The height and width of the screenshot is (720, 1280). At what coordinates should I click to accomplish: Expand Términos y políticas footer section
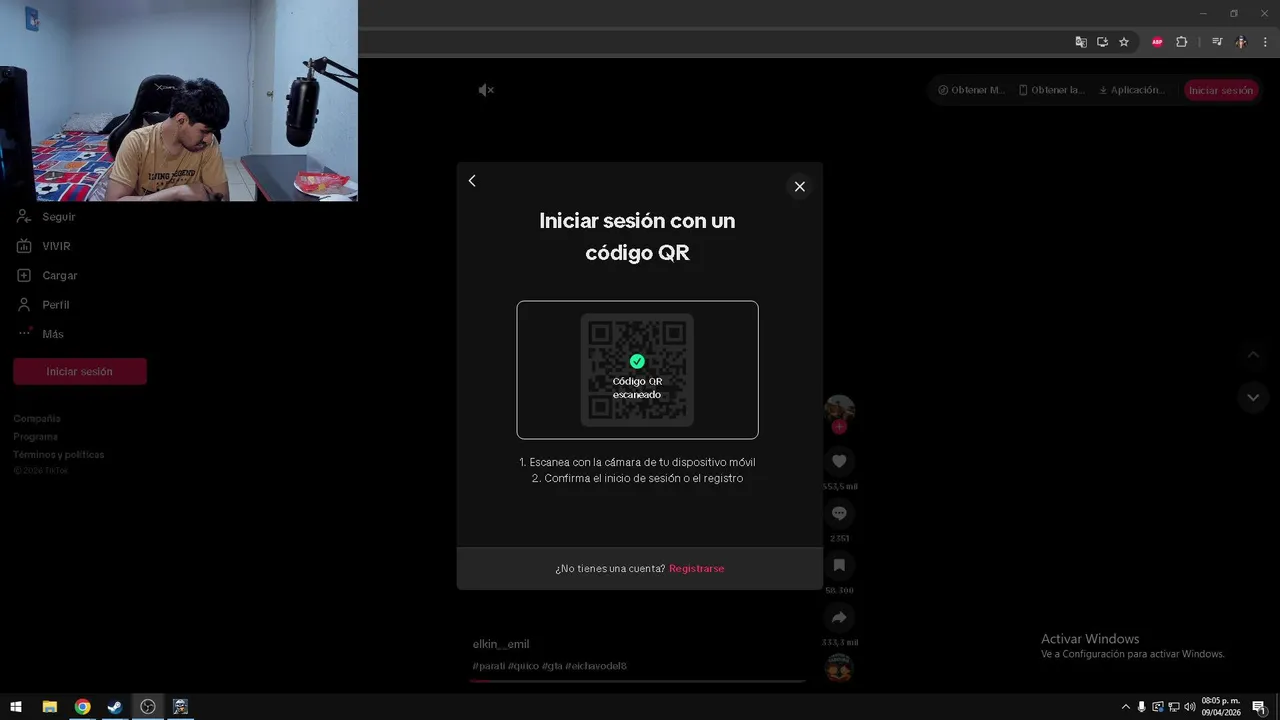59,455
